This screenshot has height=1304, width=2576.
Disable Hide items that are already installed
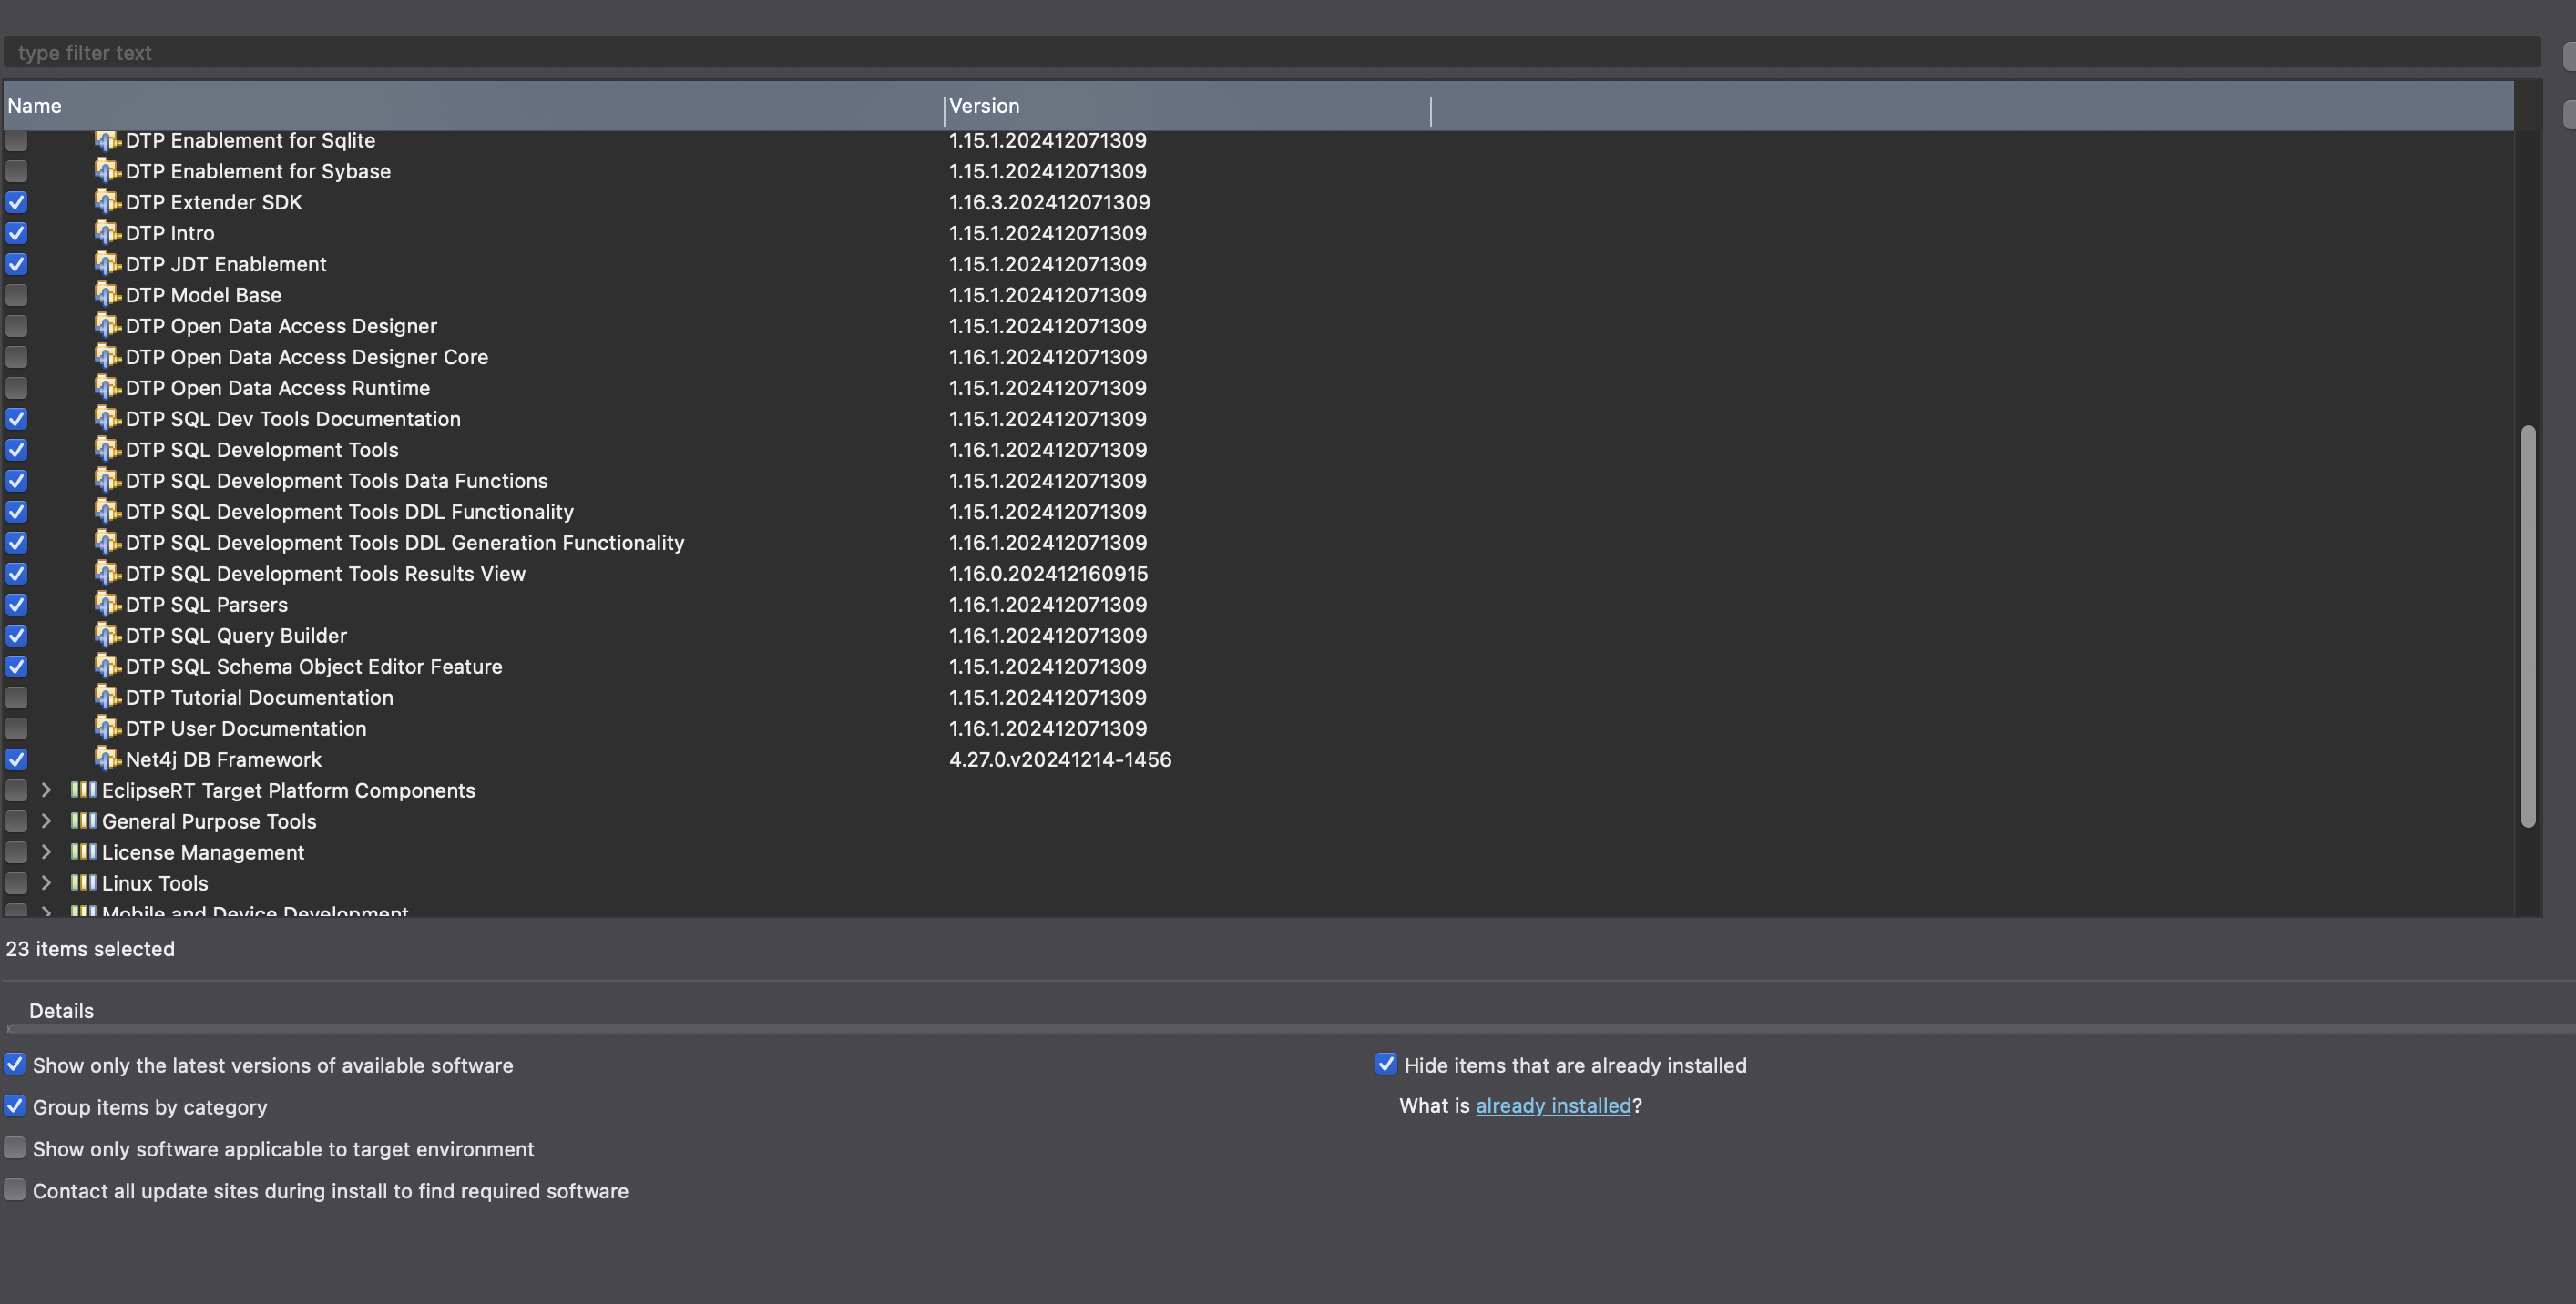1385,1064
